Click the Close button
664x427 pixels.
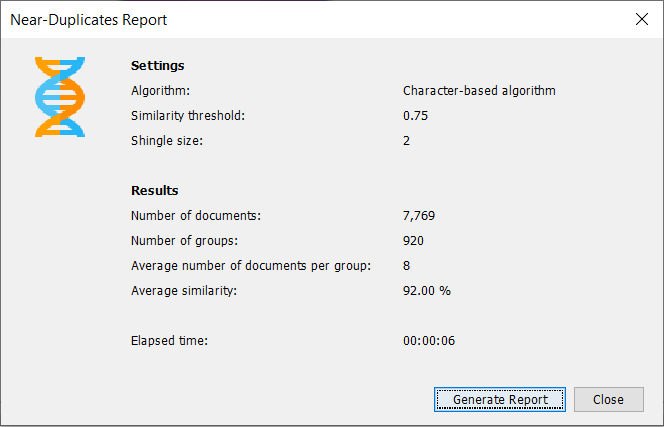[x=608, y=399]
